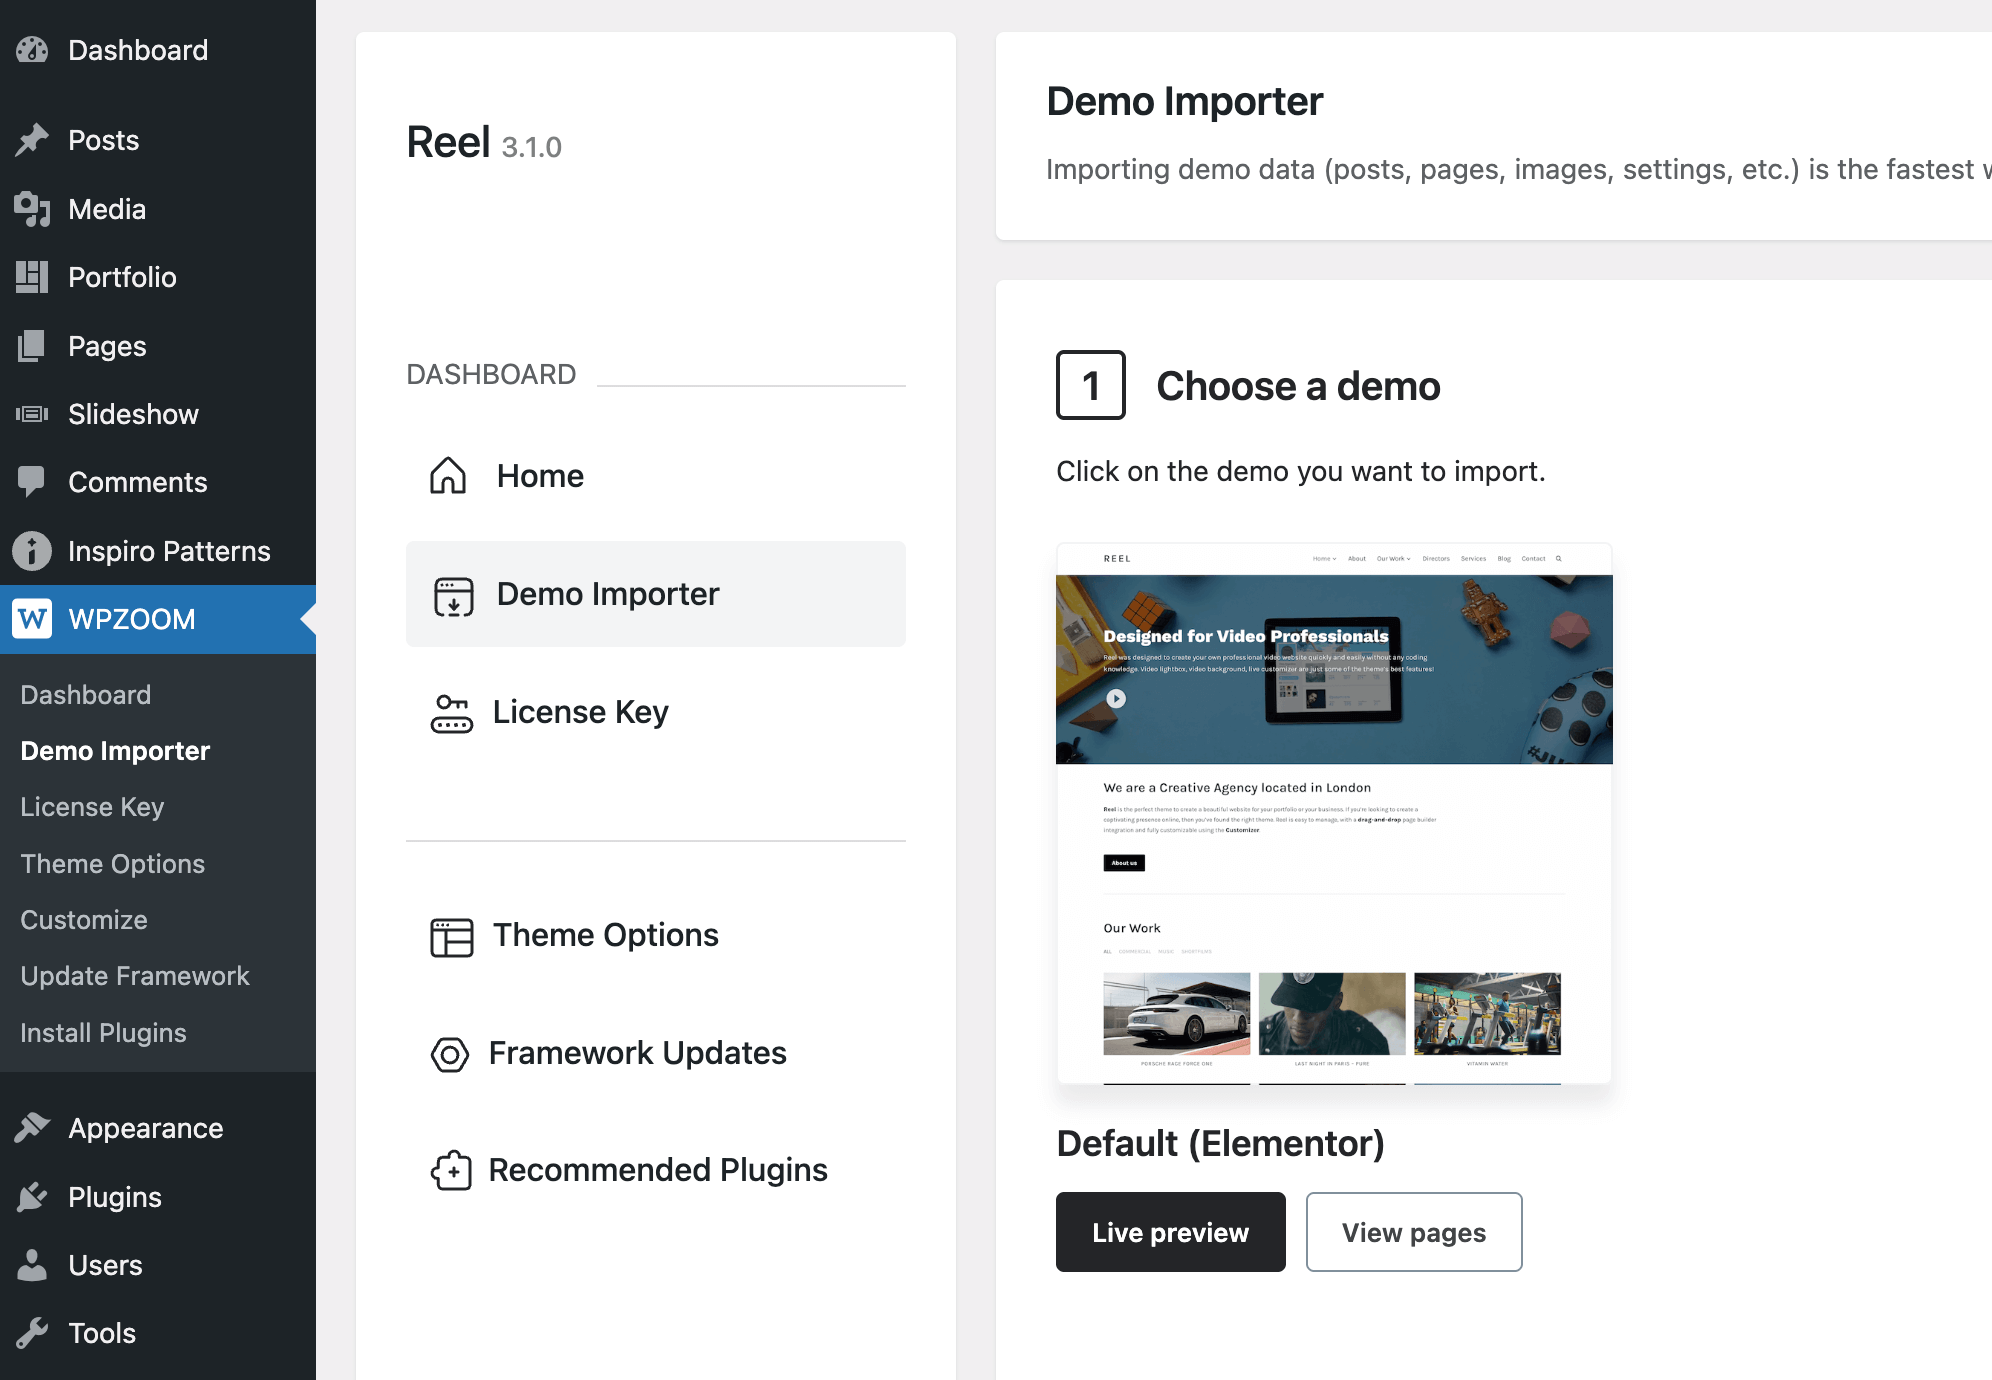The height and width of the screenshot is (1380, 1992).
Task: Select the Default (Elementor) demo thumbnail
Action: 1334,814
